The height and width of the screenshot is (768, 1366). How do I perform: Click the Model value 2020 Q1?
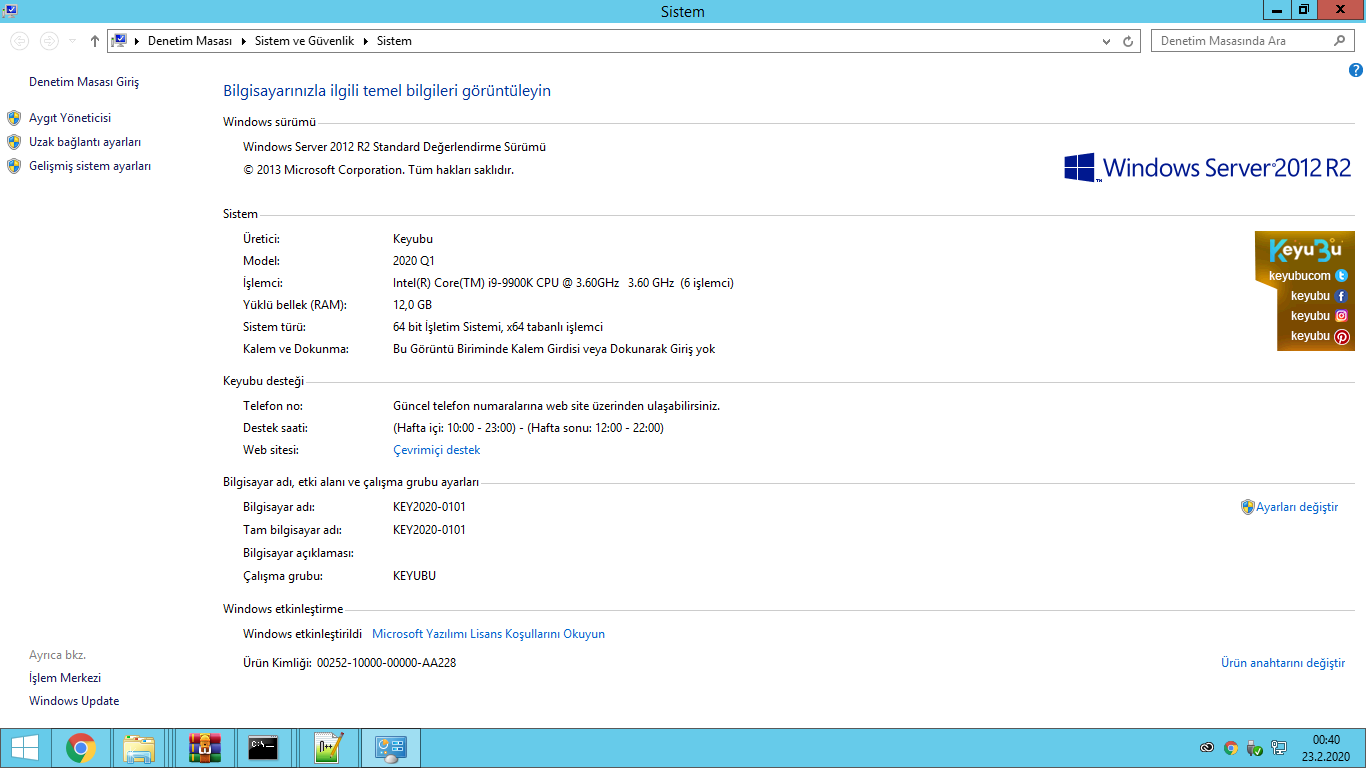[x=413, y=261]
